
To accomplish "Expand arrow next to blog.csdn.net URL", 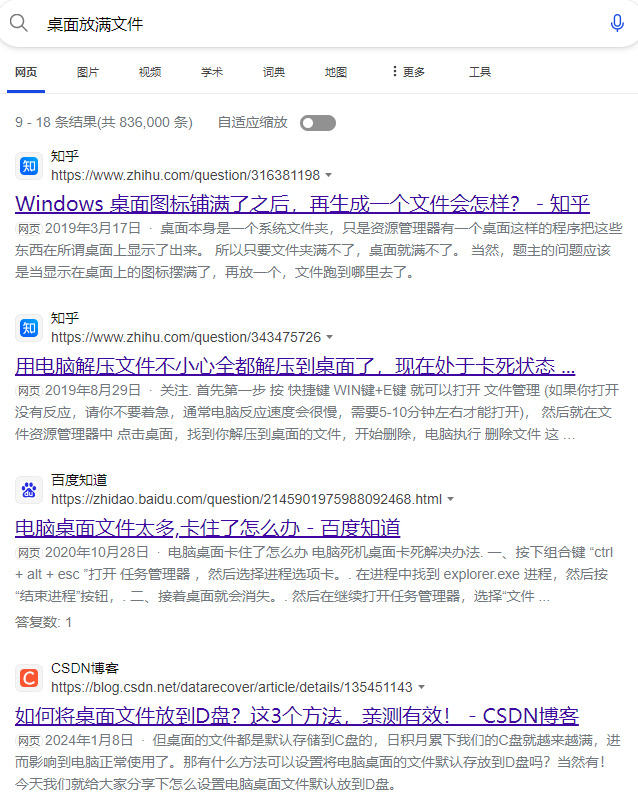I will (422, 687).
